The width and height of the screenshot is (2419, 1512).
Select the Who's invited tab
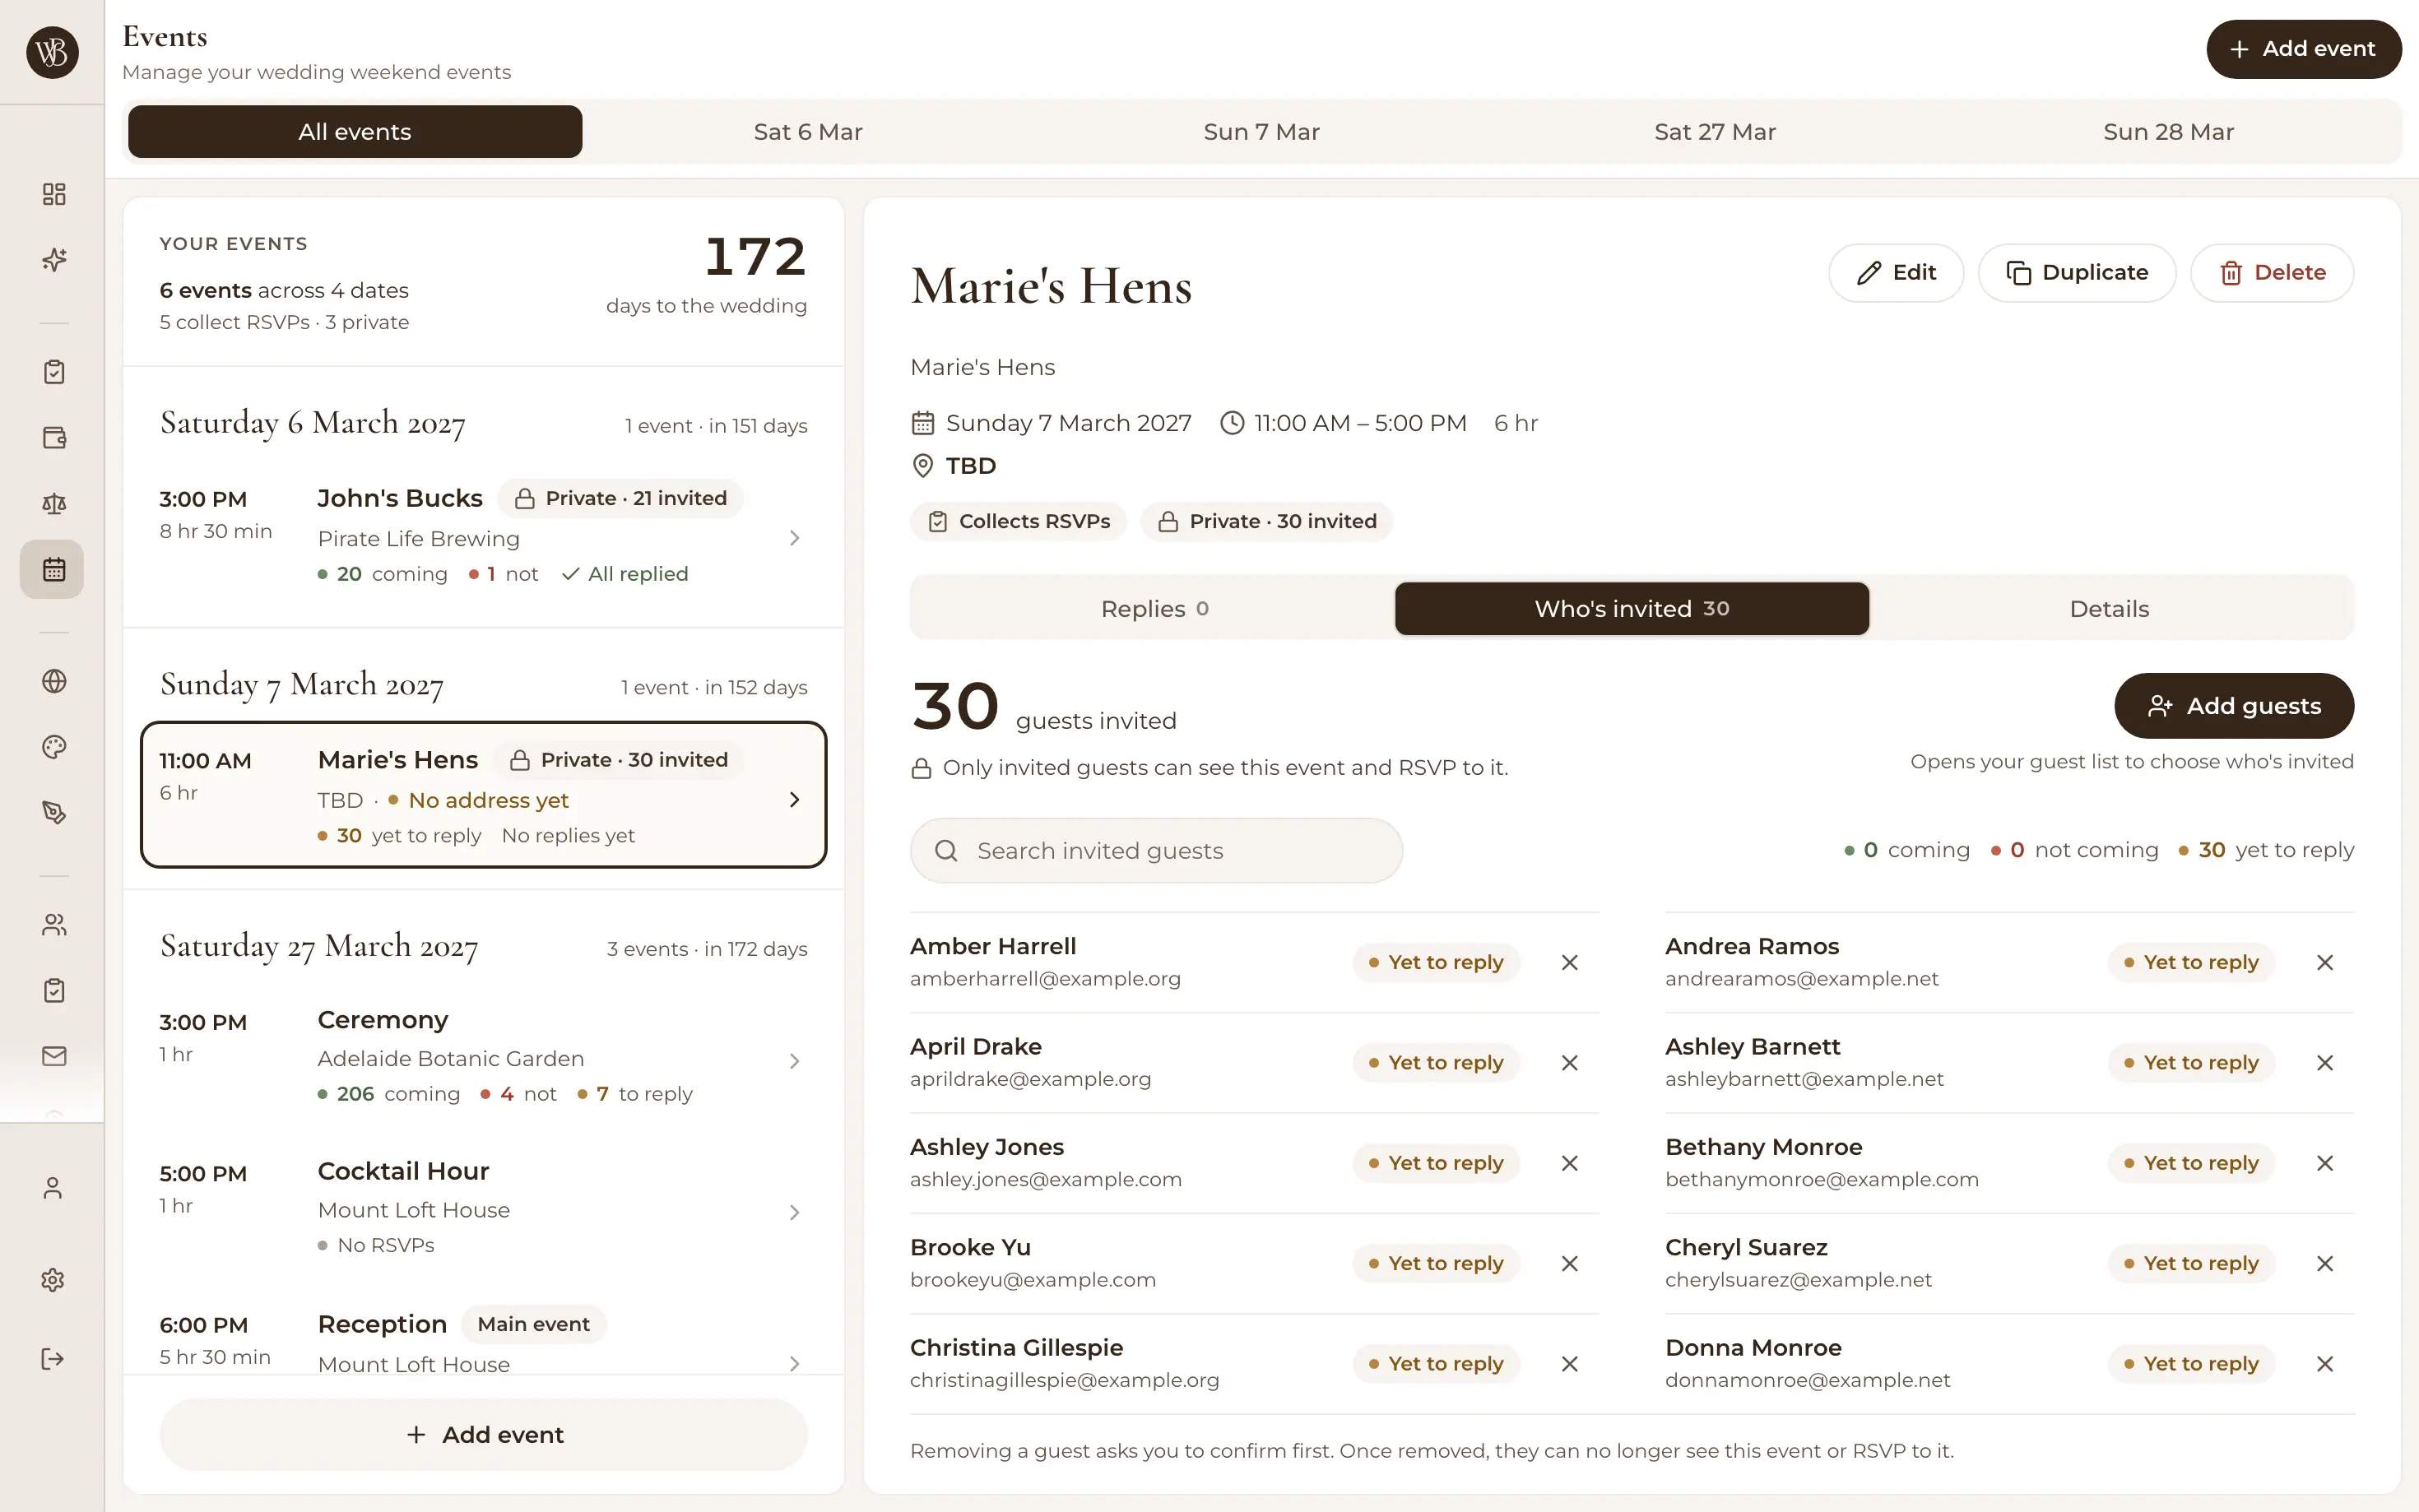click(1631, 608)
